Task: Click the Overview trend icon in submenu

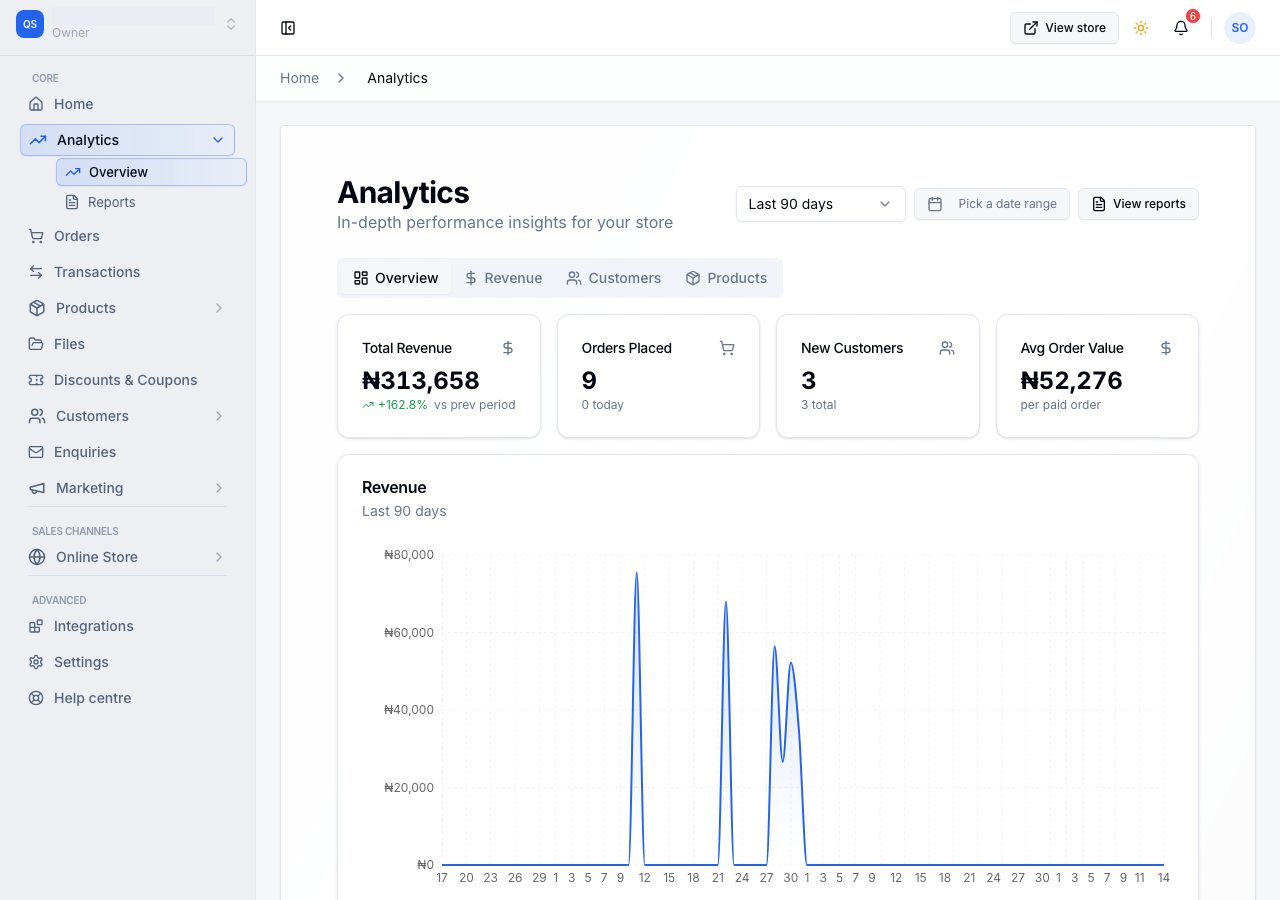Action: 73,172
